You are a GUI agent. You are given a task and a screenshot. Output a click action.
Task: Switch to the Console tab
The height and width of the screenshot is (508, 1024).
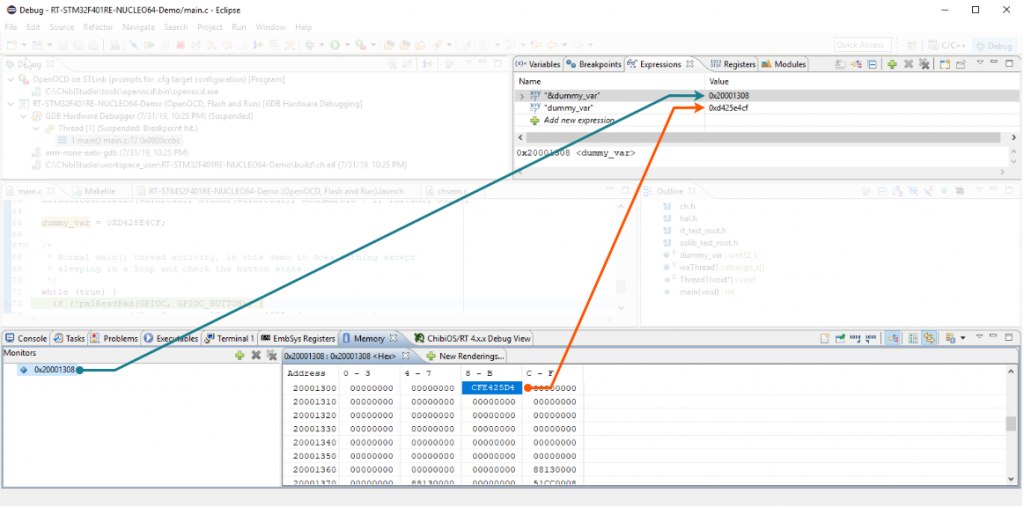(x=26, y=338)
